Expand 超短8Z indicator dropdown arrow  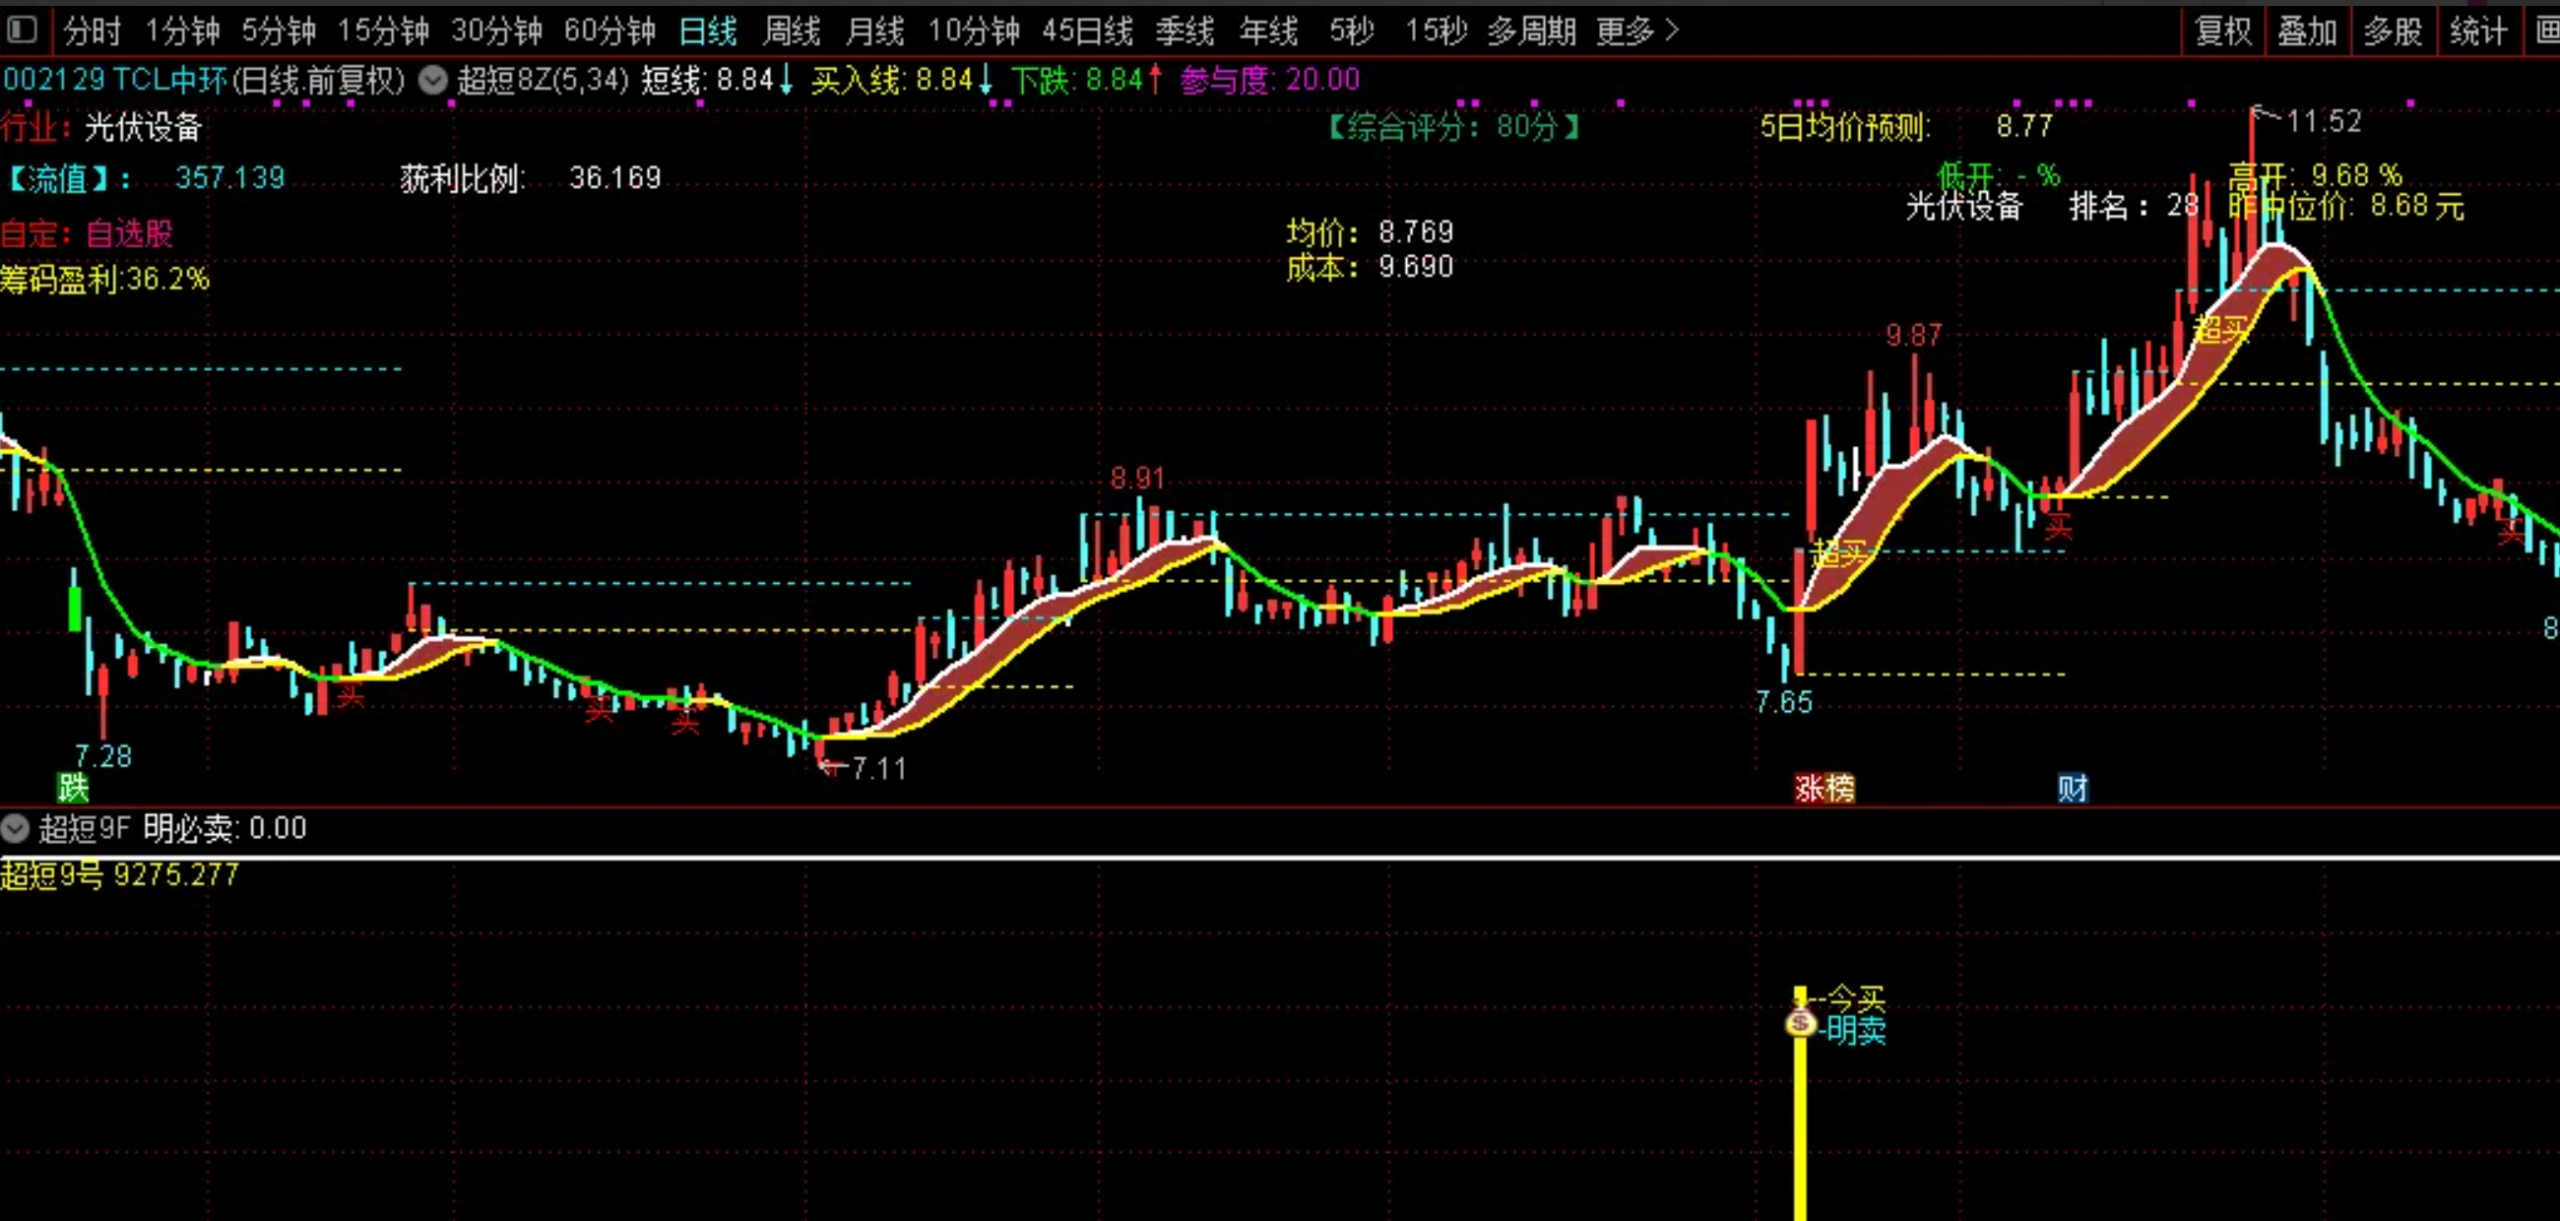click(433, 79)
